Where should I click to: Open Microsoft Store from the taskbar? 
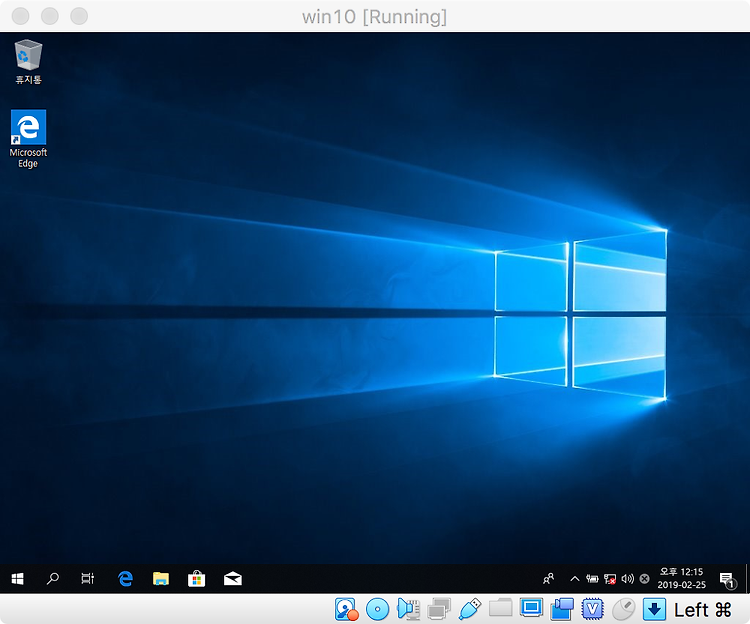(197, 579)
